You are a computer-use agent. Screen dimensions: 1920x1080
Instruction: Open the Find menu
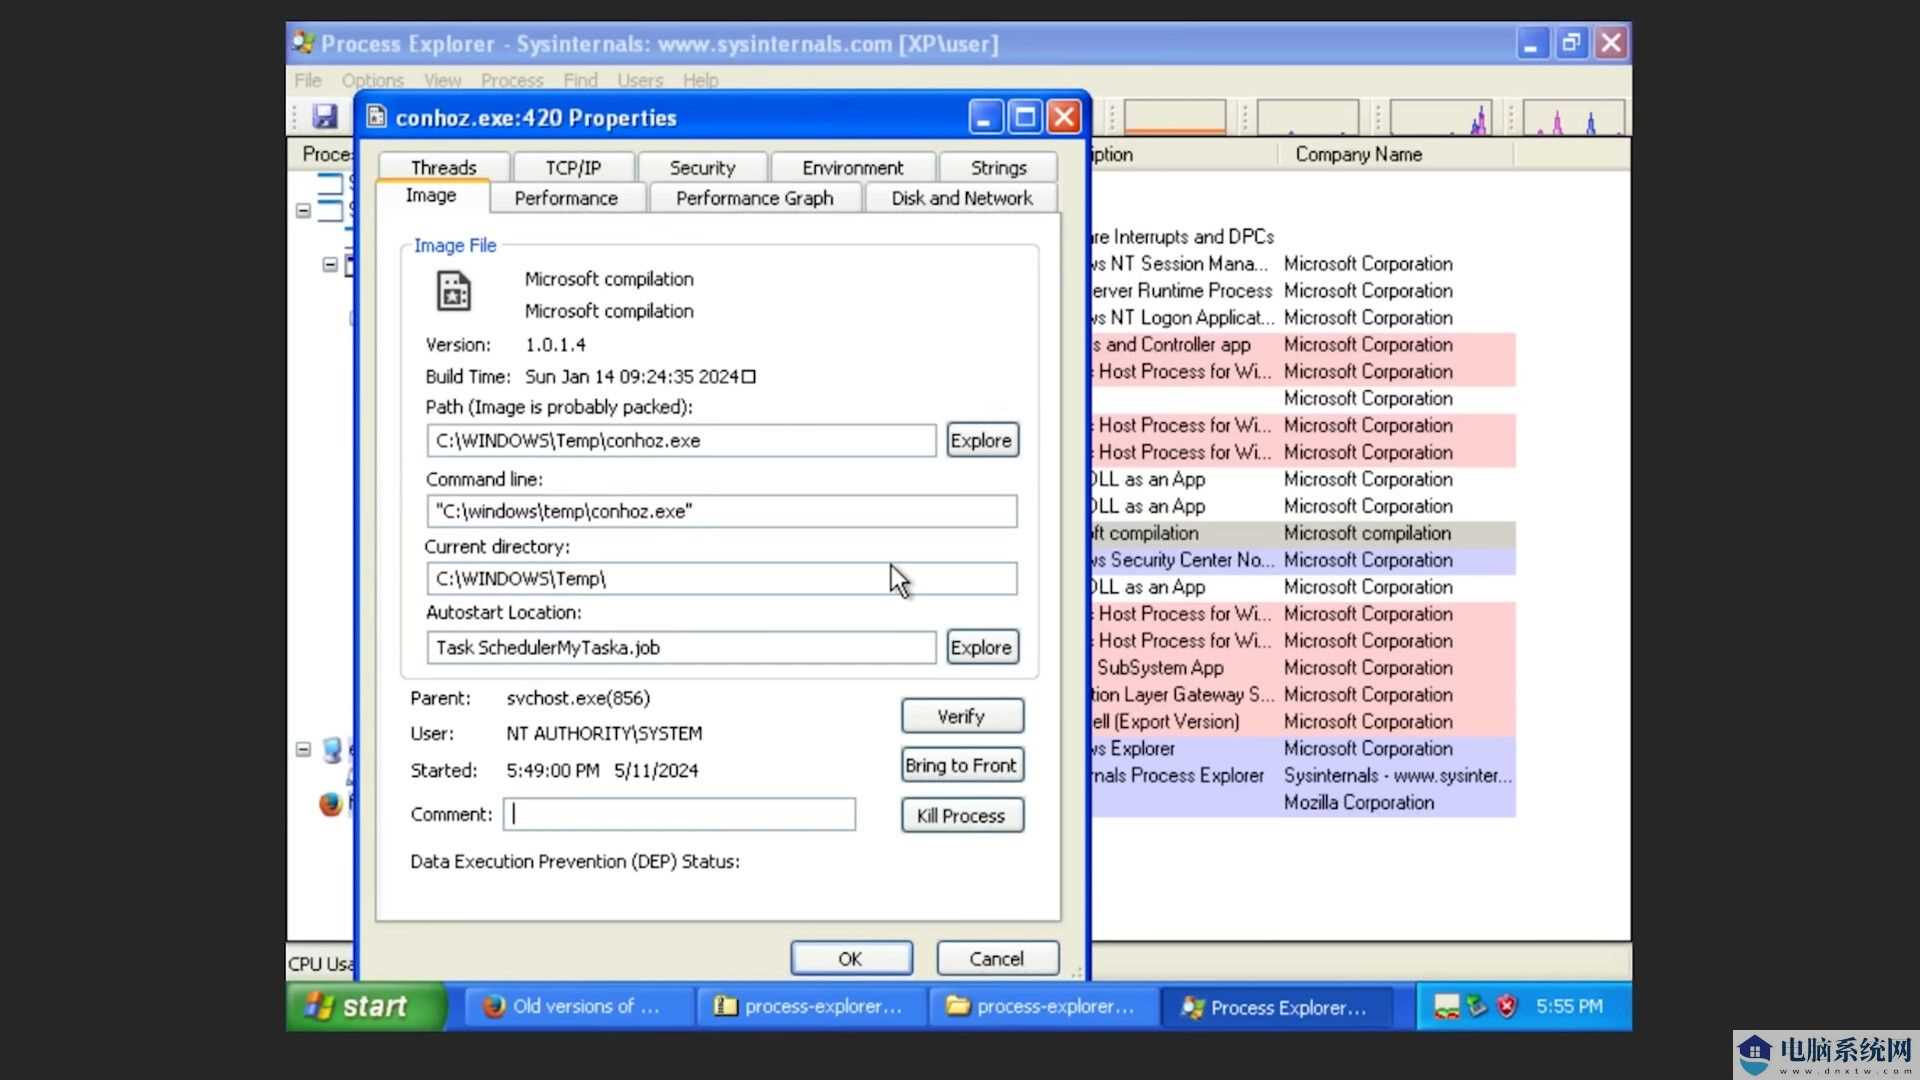pyautogui.click(x=580, y=80)
